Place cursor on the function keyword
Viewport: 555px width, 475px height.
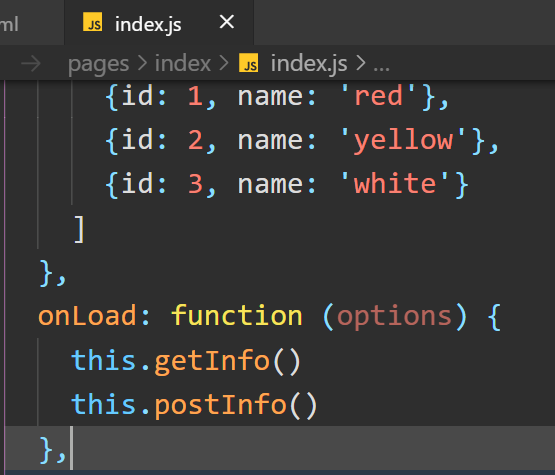[x=236, y=315]
